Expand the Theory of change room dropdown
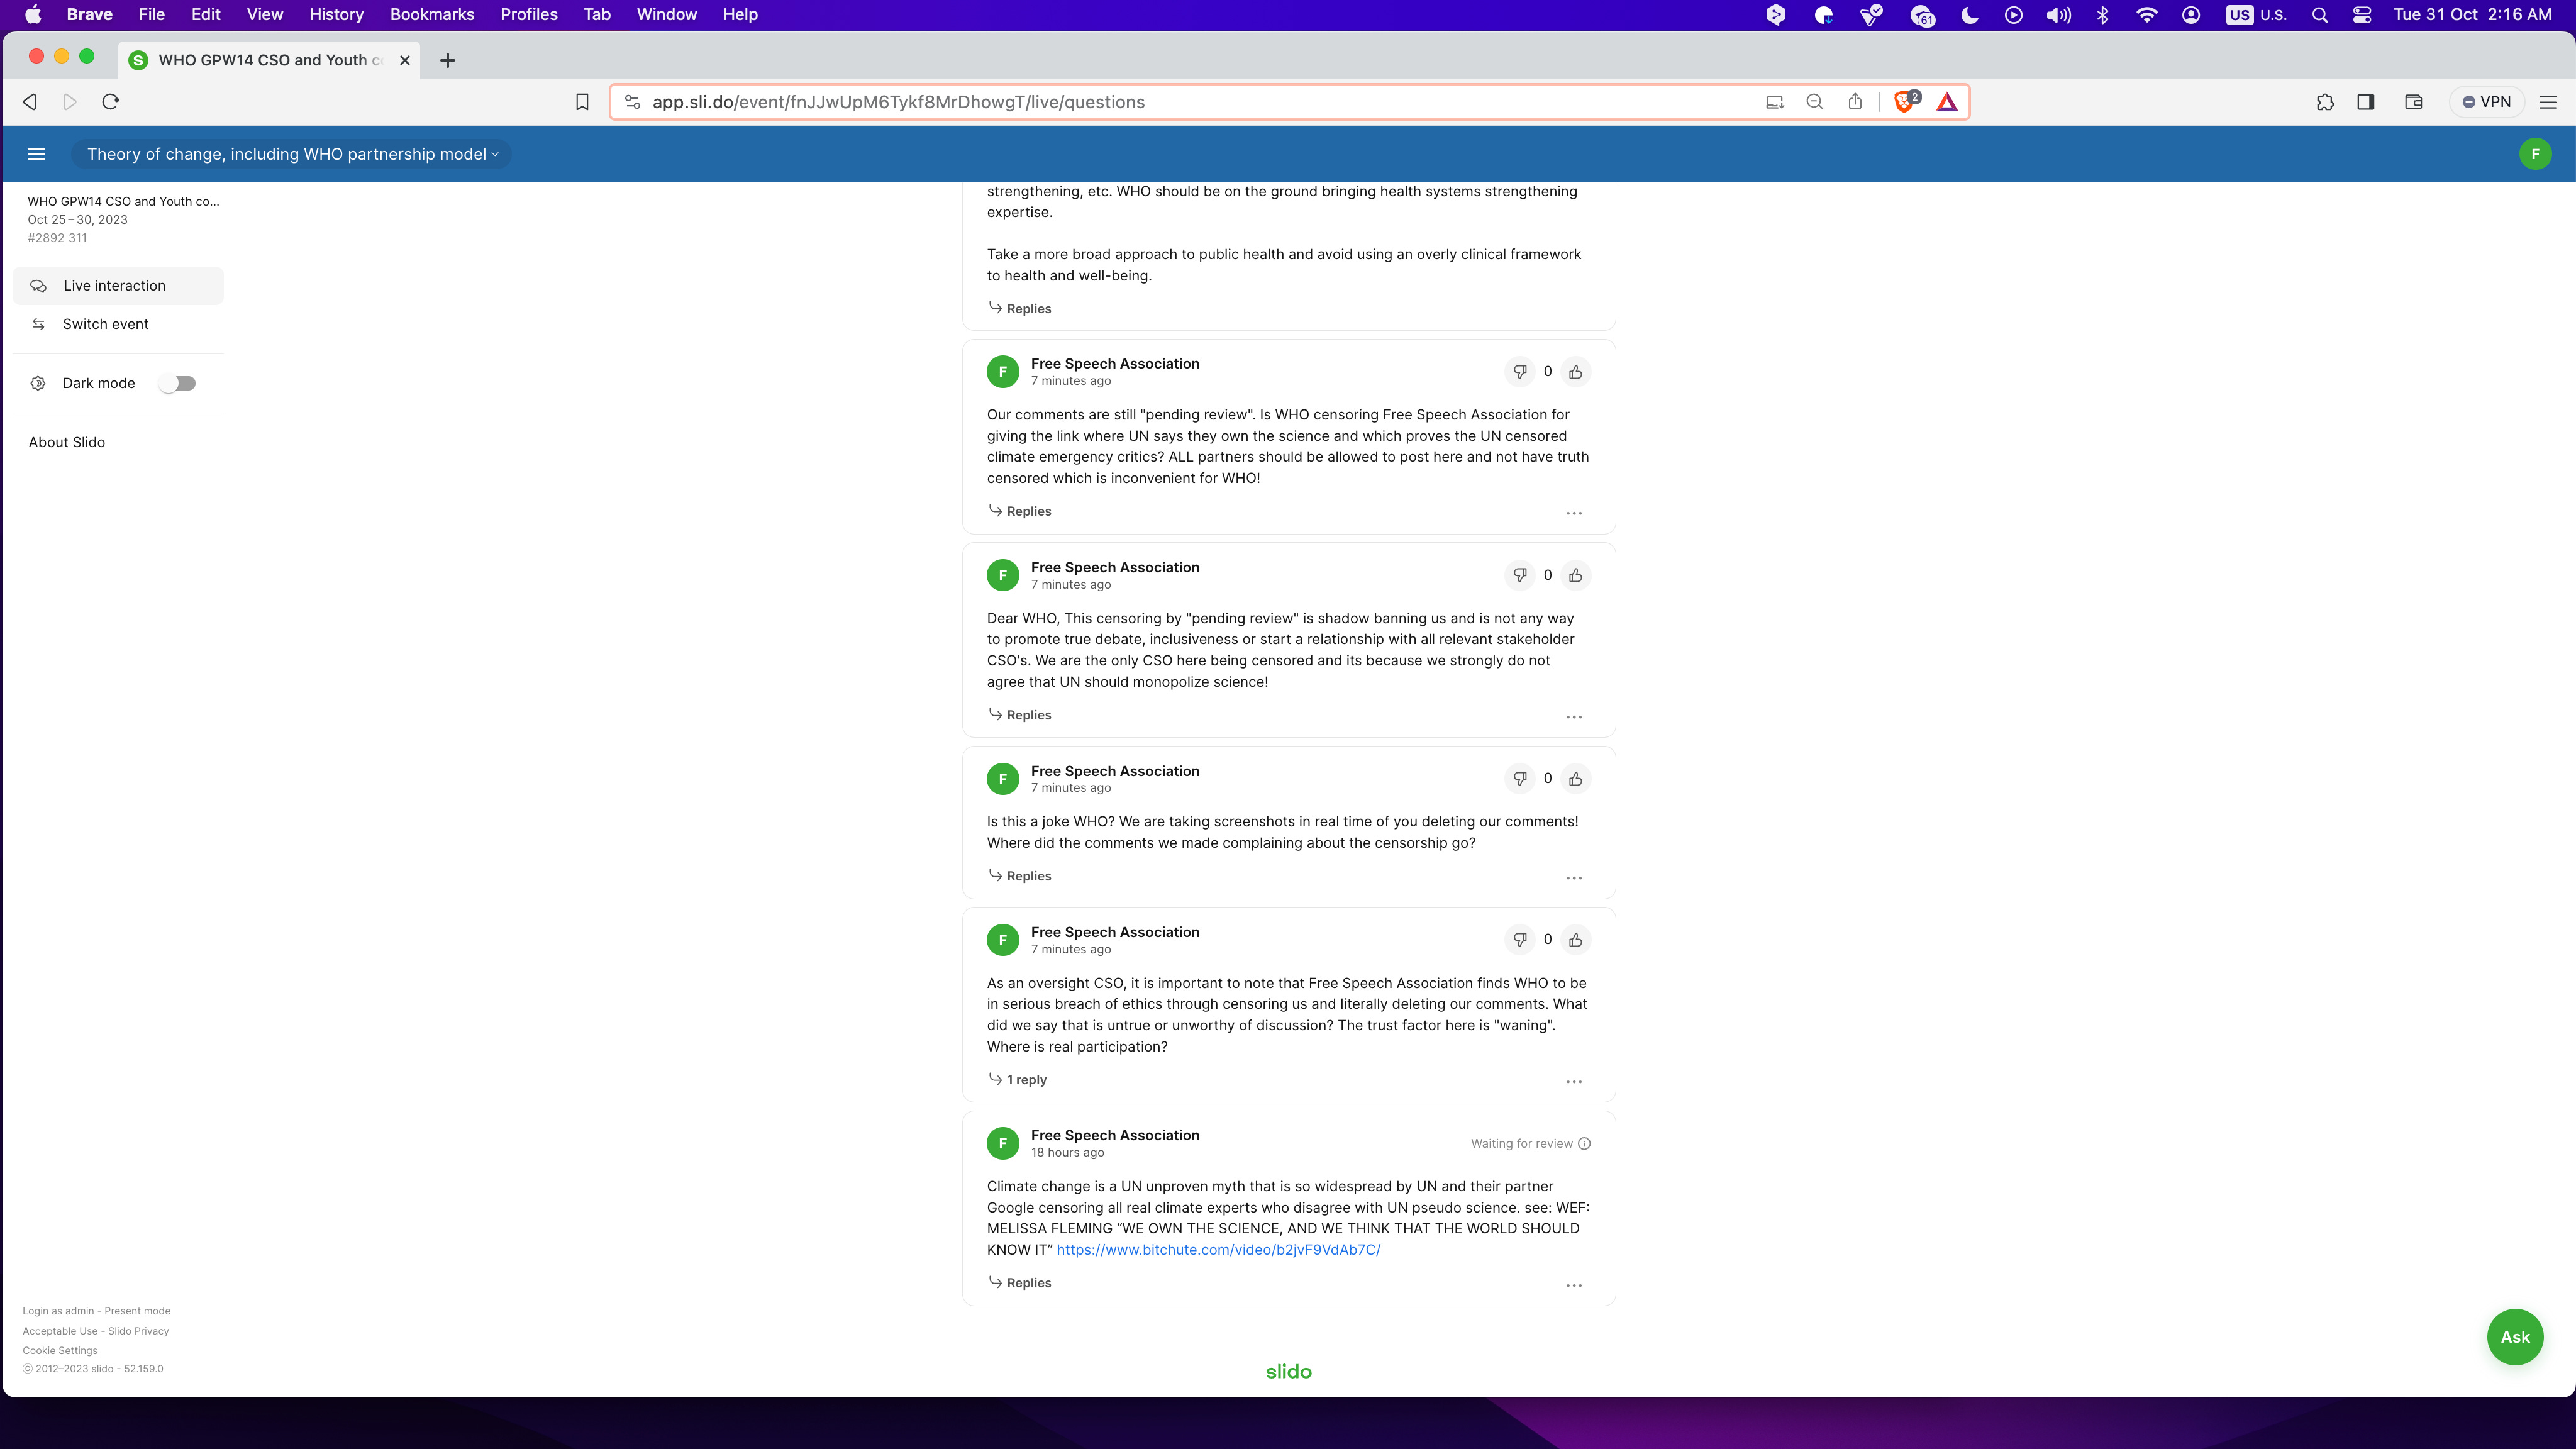This screenshot has height=1449, width=2576. coord(292,154)
